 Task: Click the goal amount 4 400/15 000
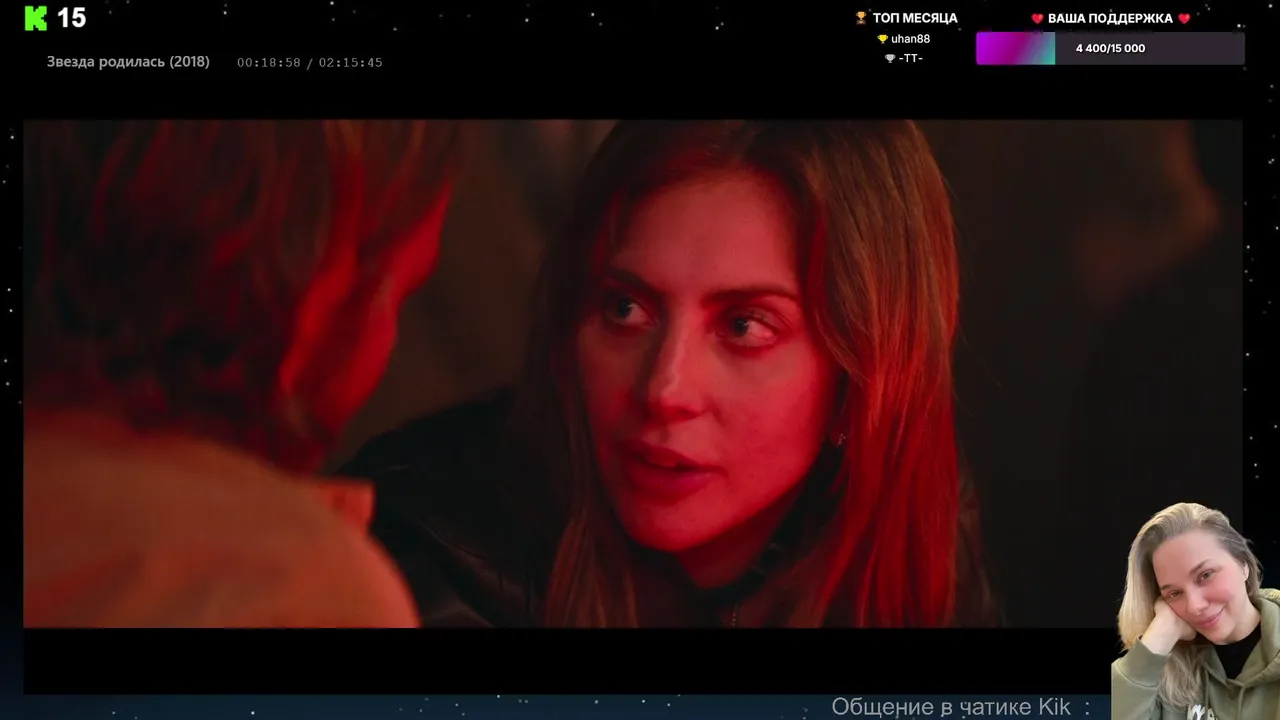(x=1110, y=48)
